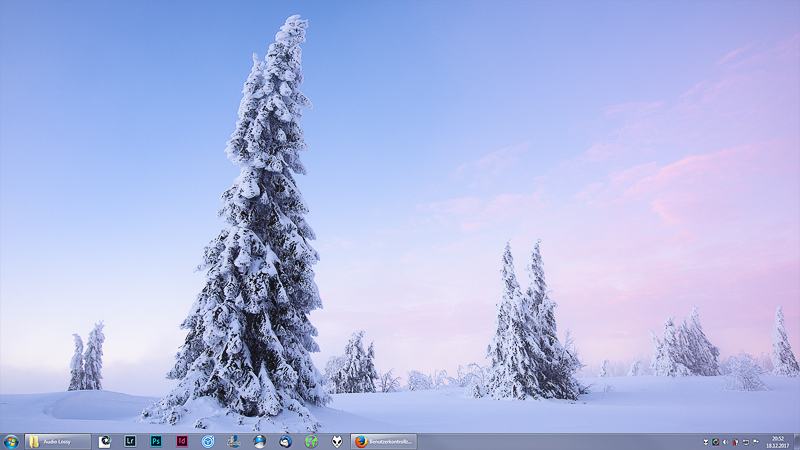Open the volume speaker tray icon
The image size is (800, 450).
pos(725,442)
